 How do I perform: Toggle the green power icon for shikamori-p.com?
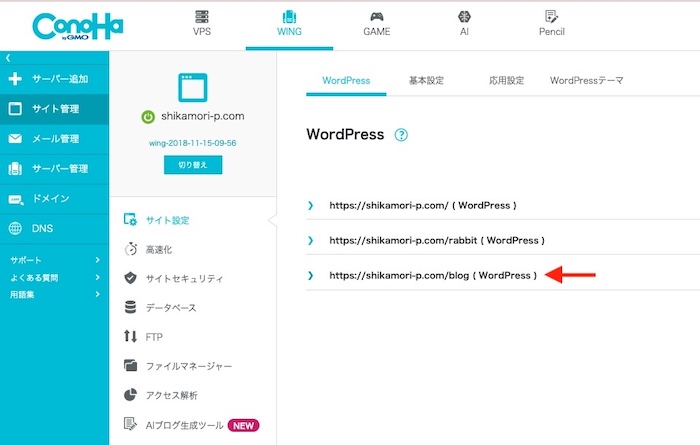[x=148, y=117]
